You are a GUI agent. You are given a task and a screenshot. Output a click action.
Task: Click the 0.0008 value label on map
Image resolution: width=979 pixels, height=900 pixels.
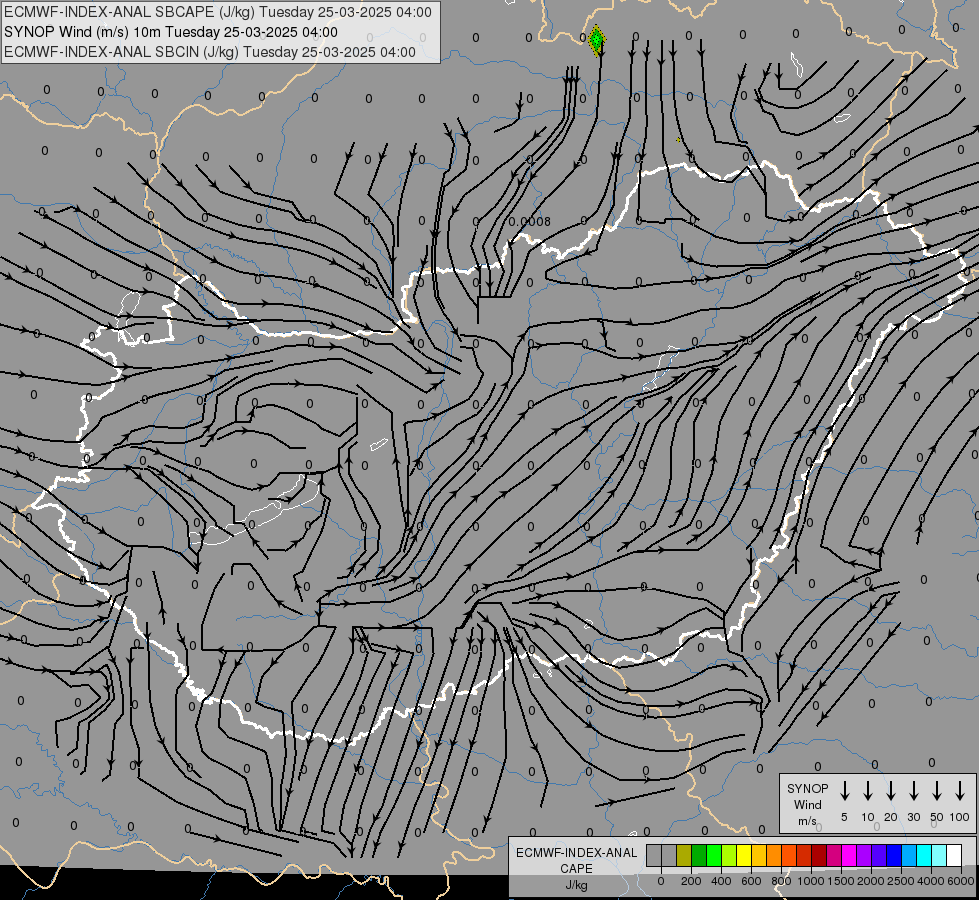529,222
